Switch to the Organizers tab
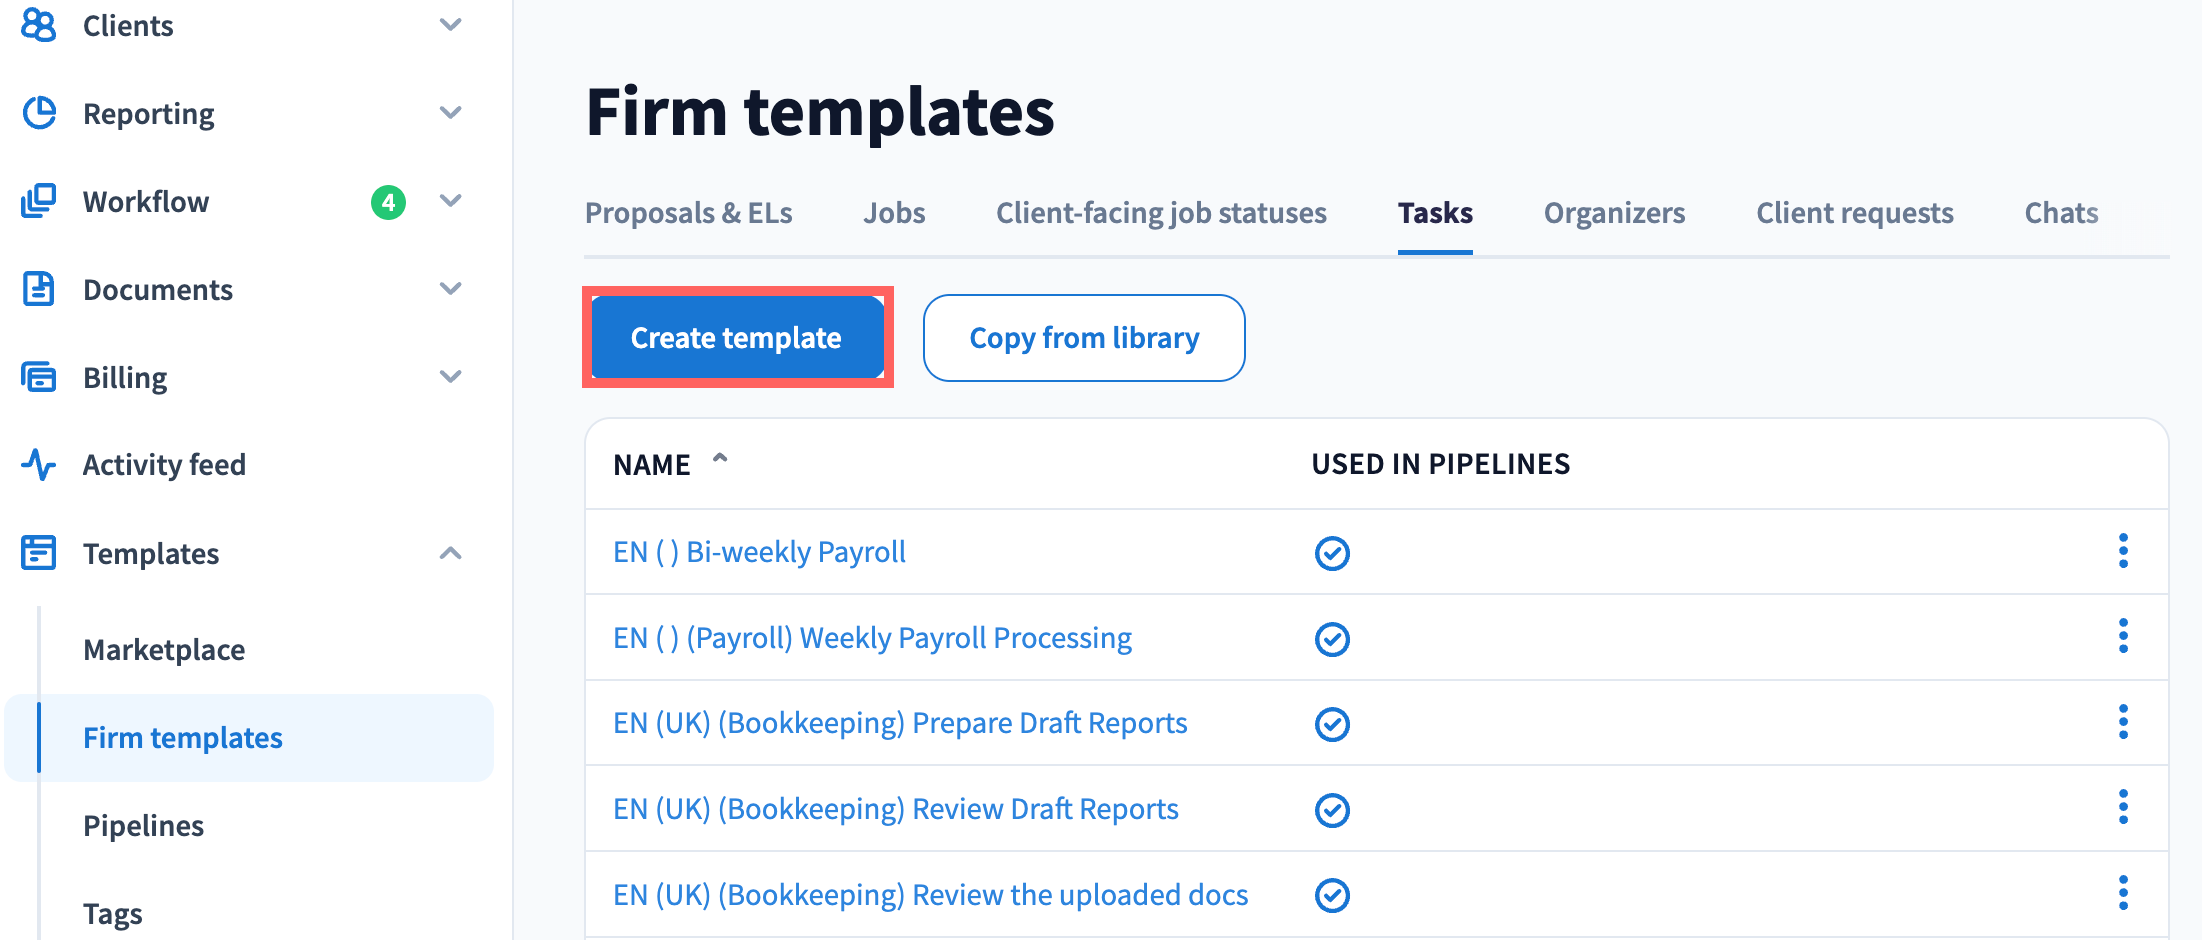Screen dimensions: 2202x940 1613,213
